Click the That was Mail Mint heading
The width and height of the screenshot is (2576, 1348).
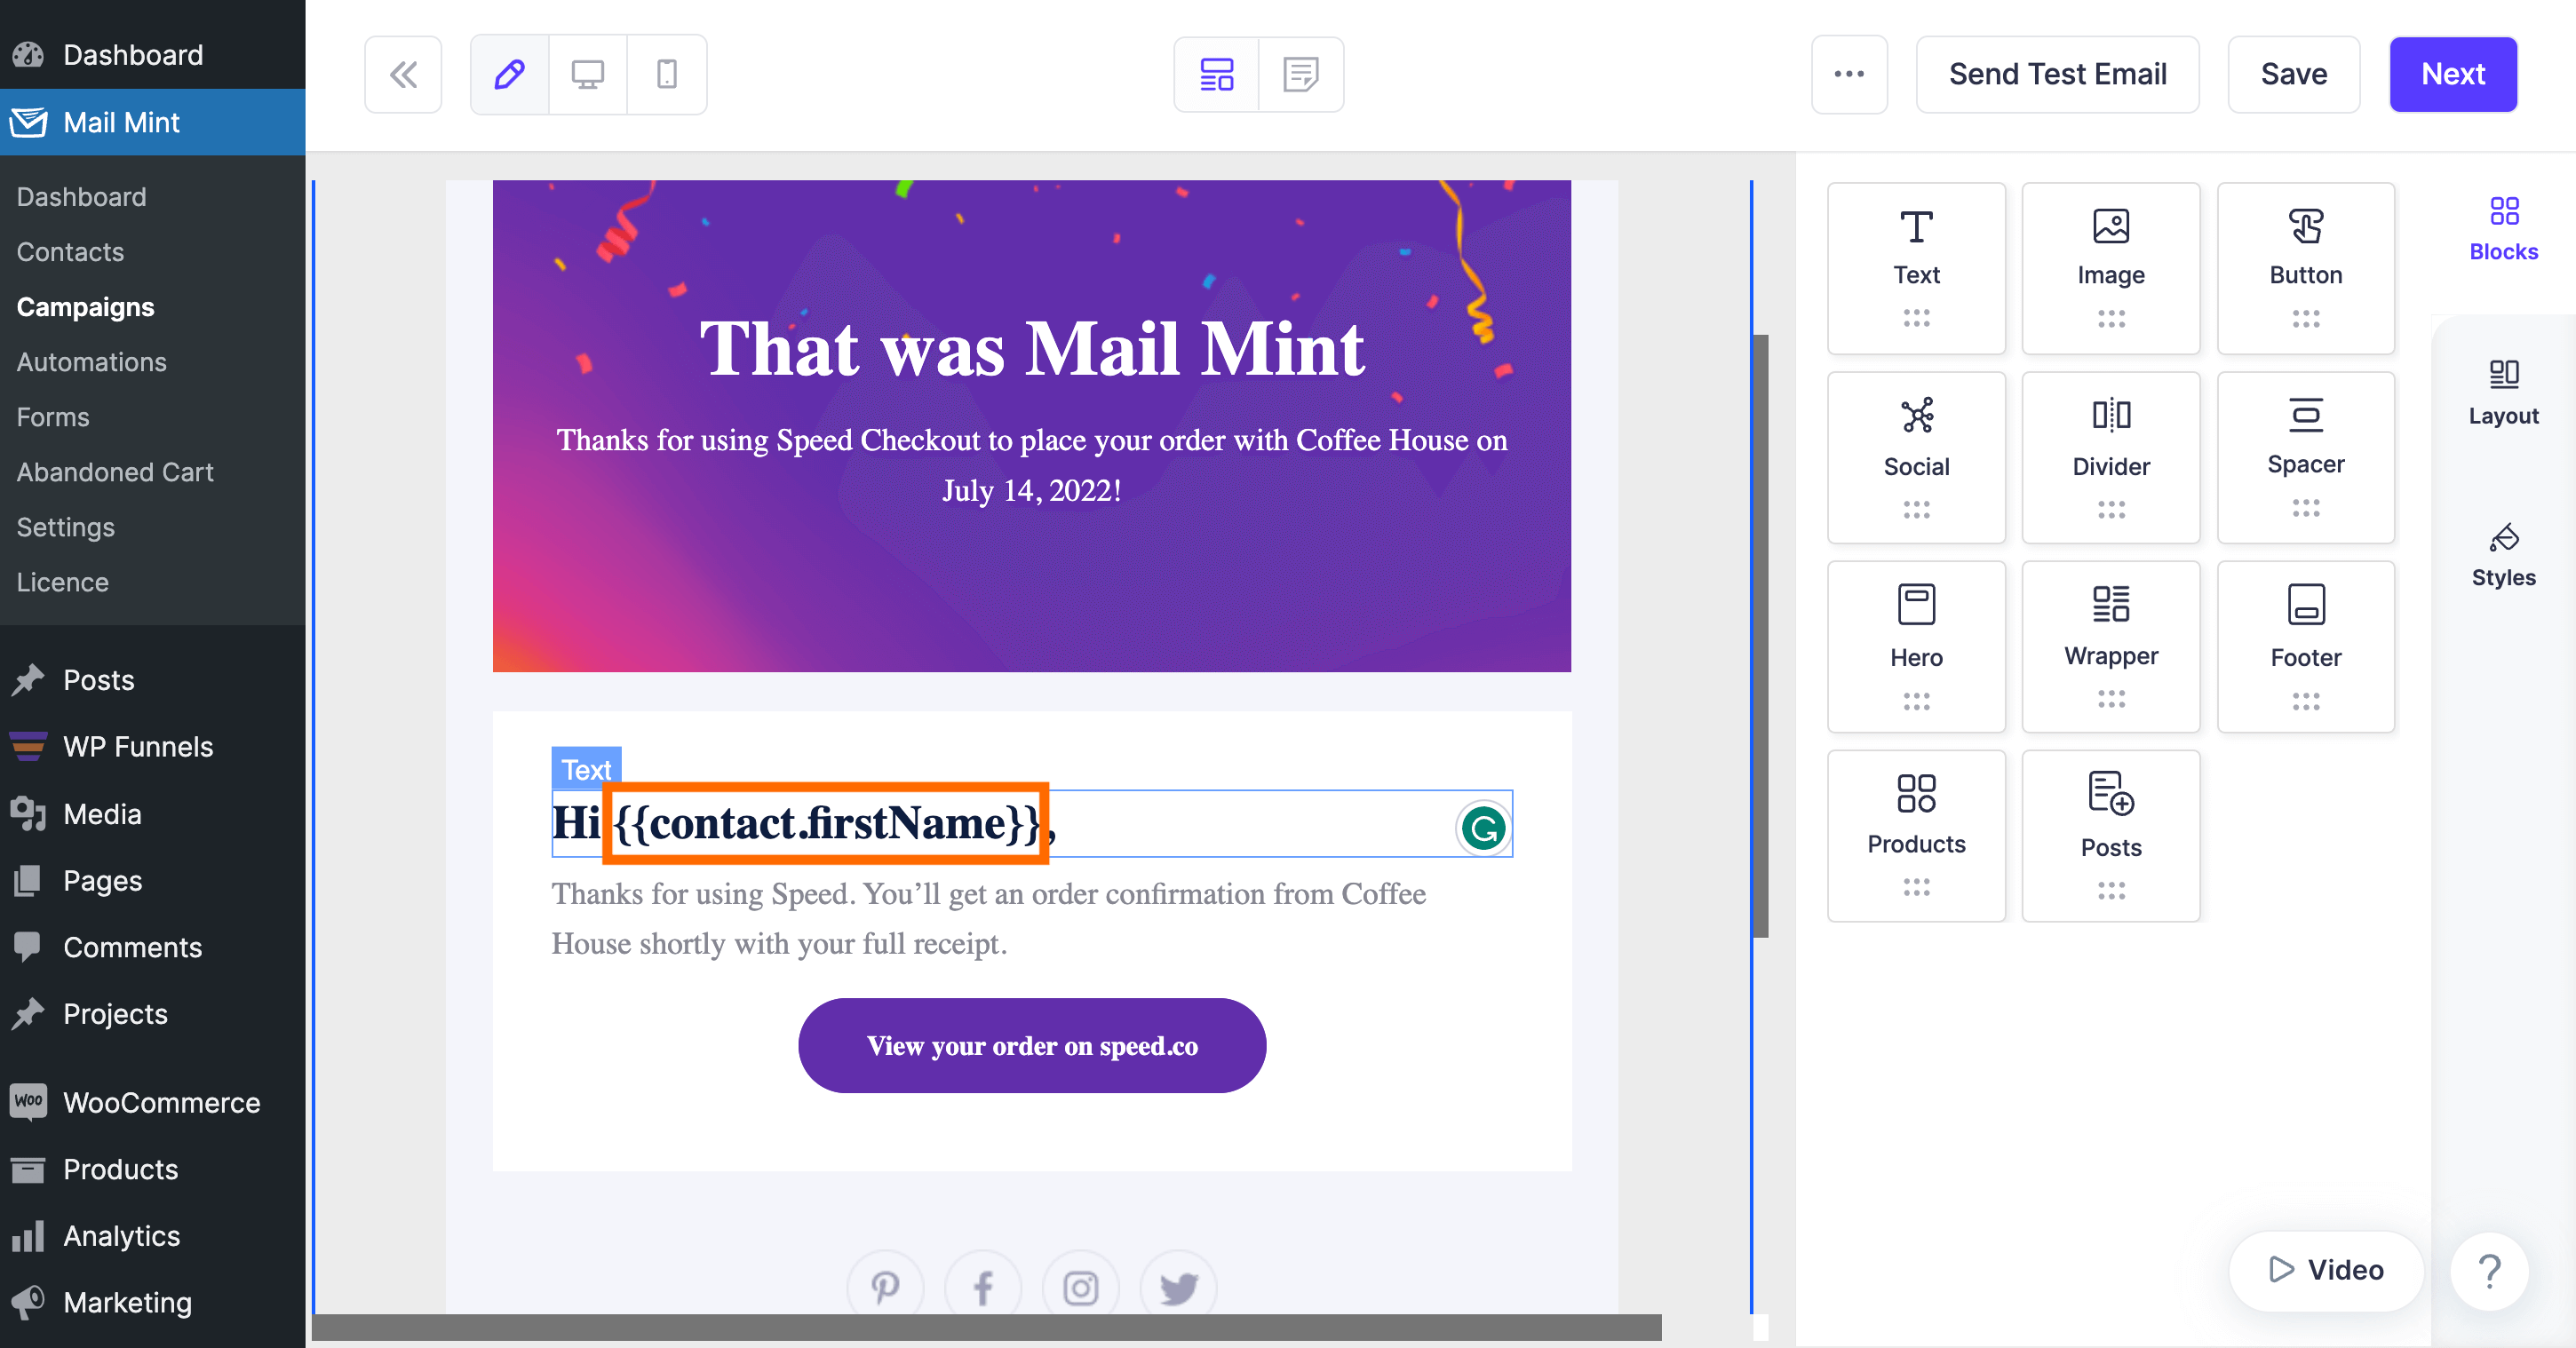(x=1031, y=348)
